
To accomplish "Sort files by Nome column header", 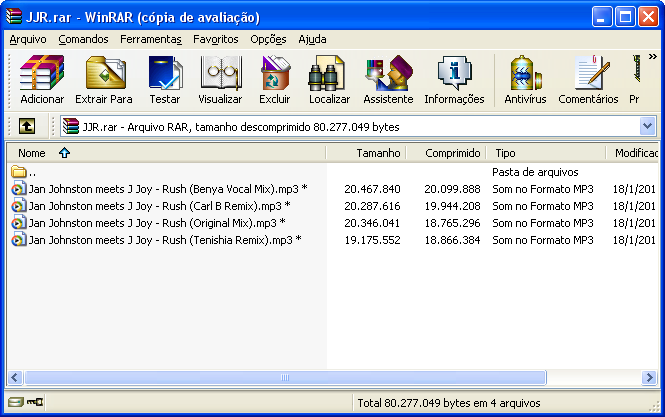I will click(x=32, y=153).
